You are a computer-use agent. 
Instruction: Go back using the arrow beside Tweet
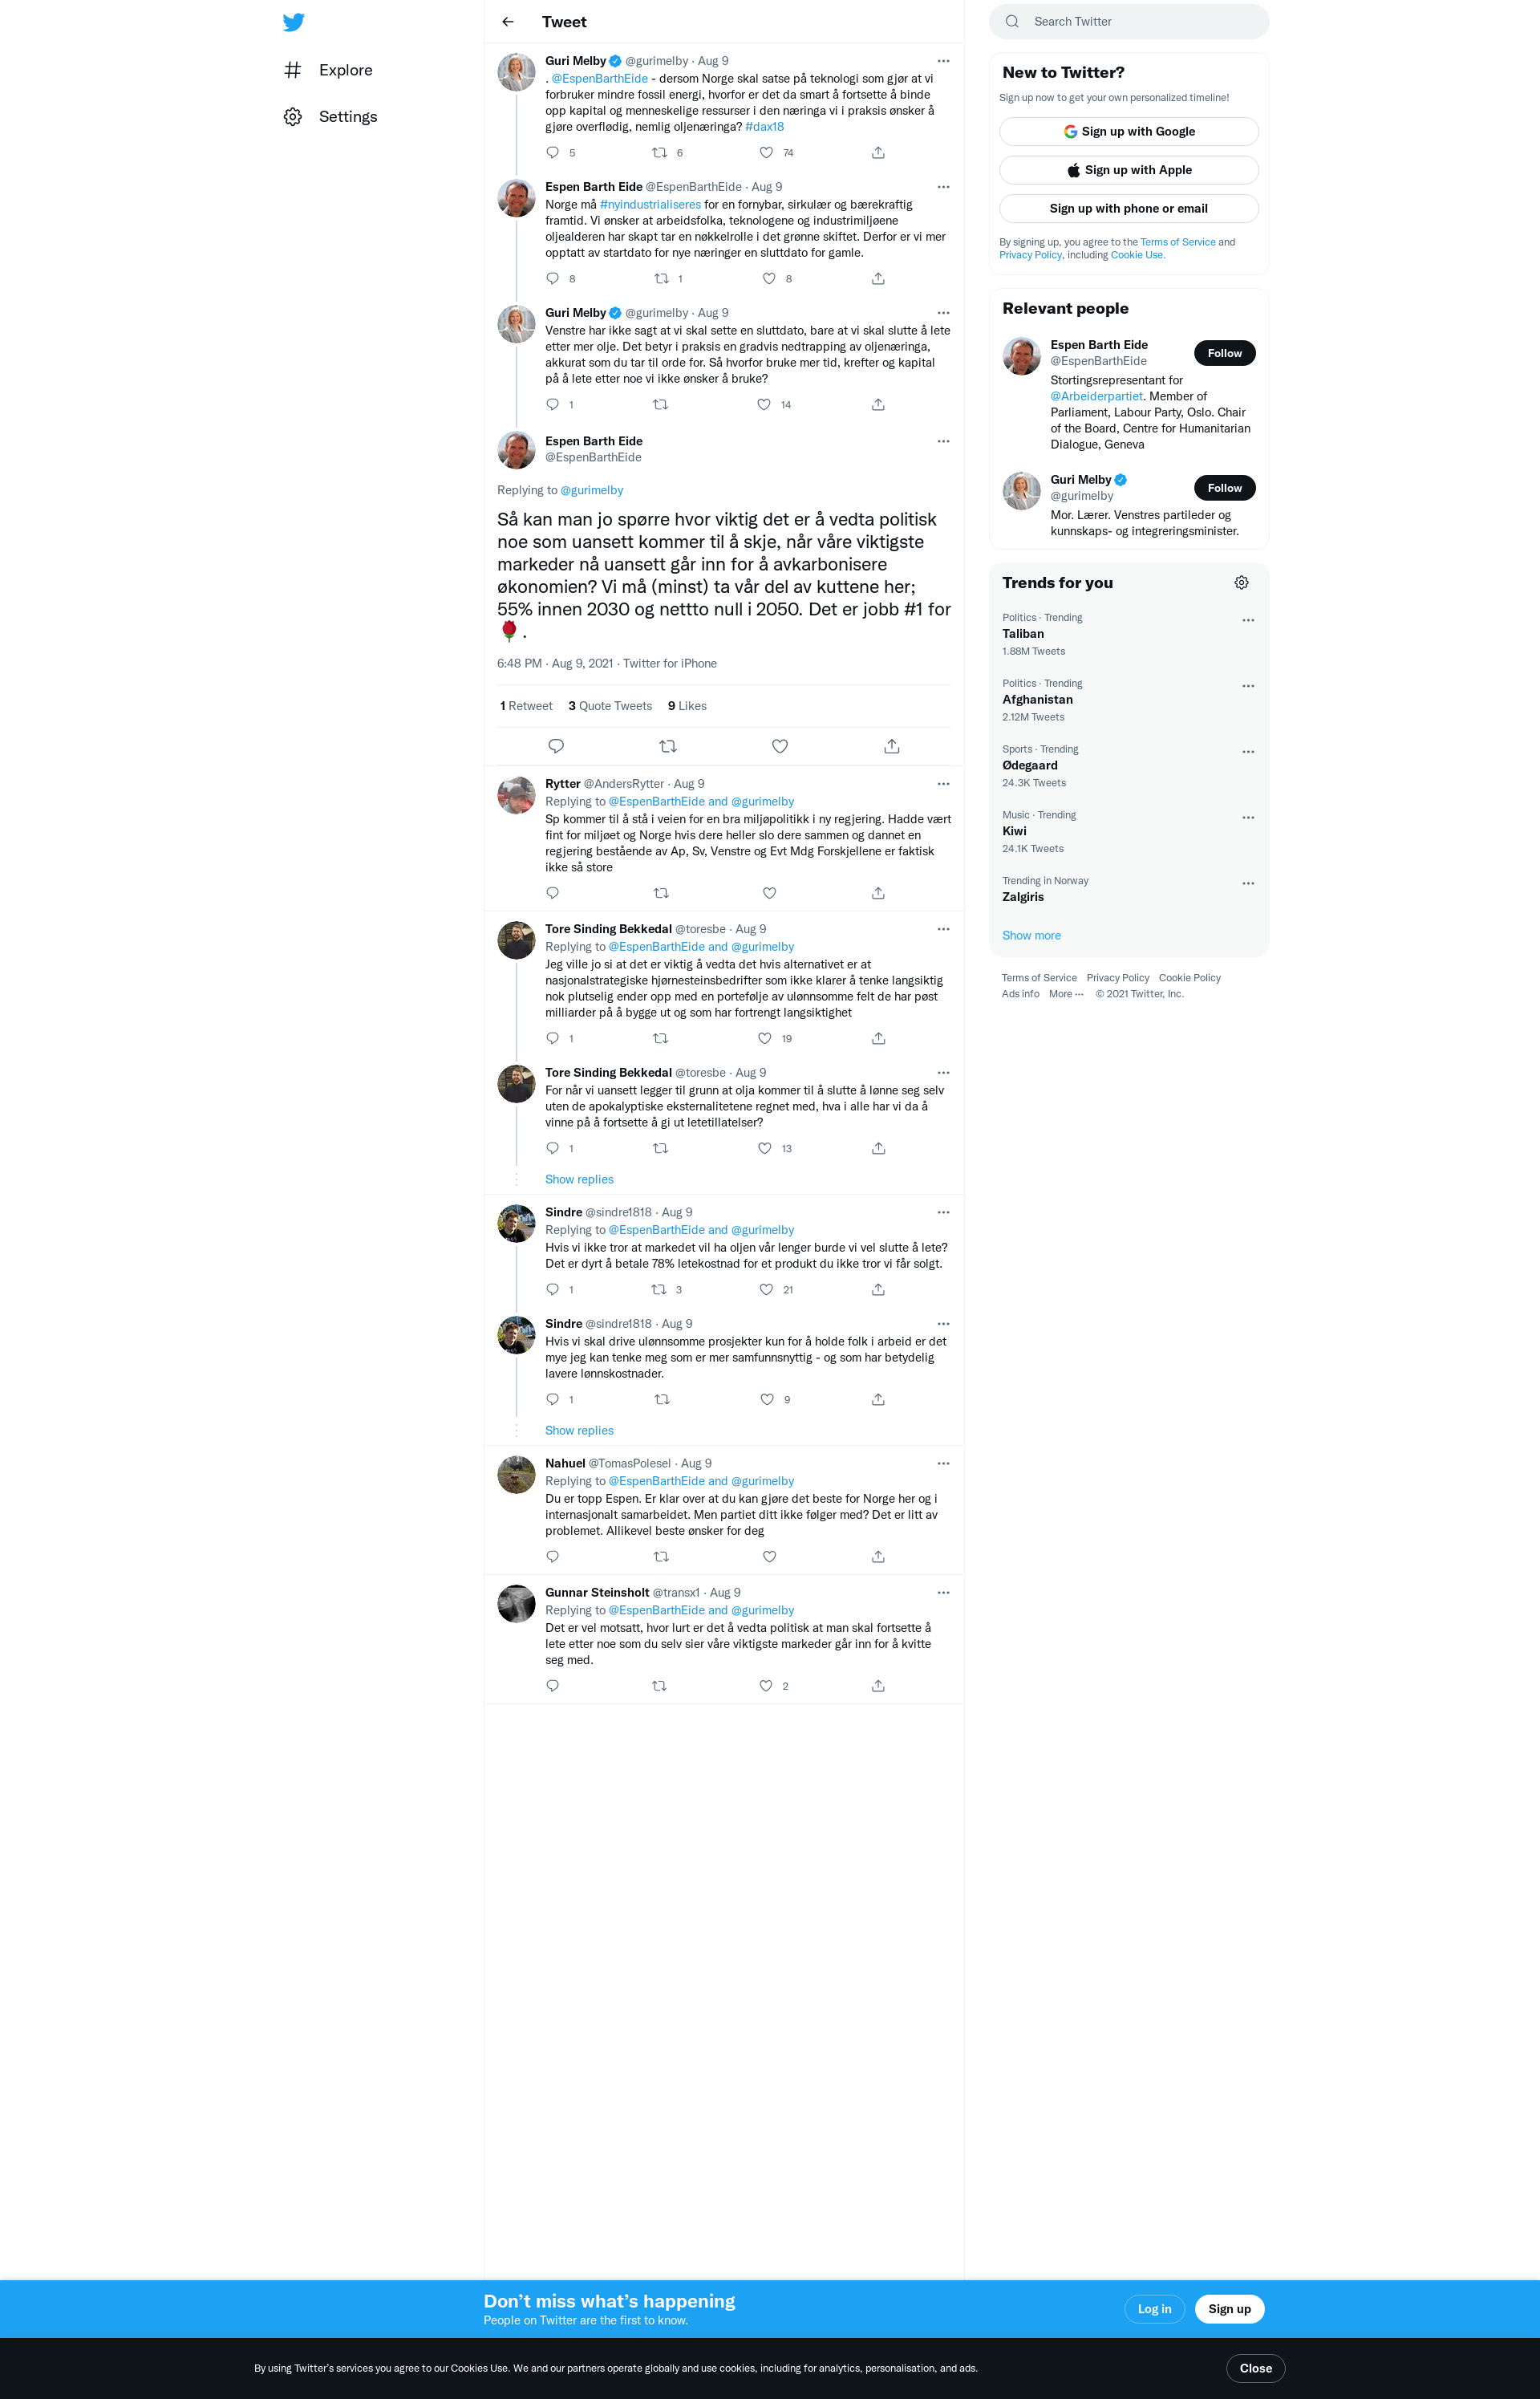pyautogui.click(x=508, y=22)
